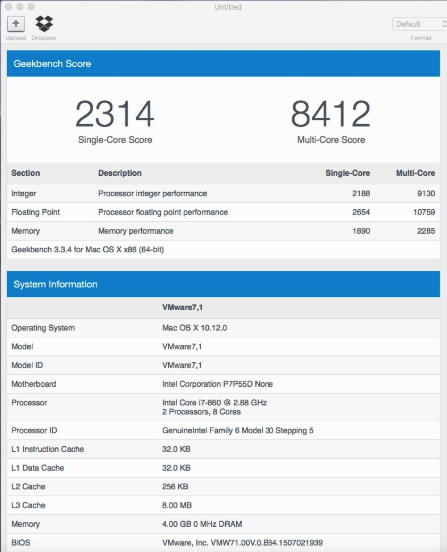Click the Single-Core Score label
447x552 pixels.
(115, 140)
